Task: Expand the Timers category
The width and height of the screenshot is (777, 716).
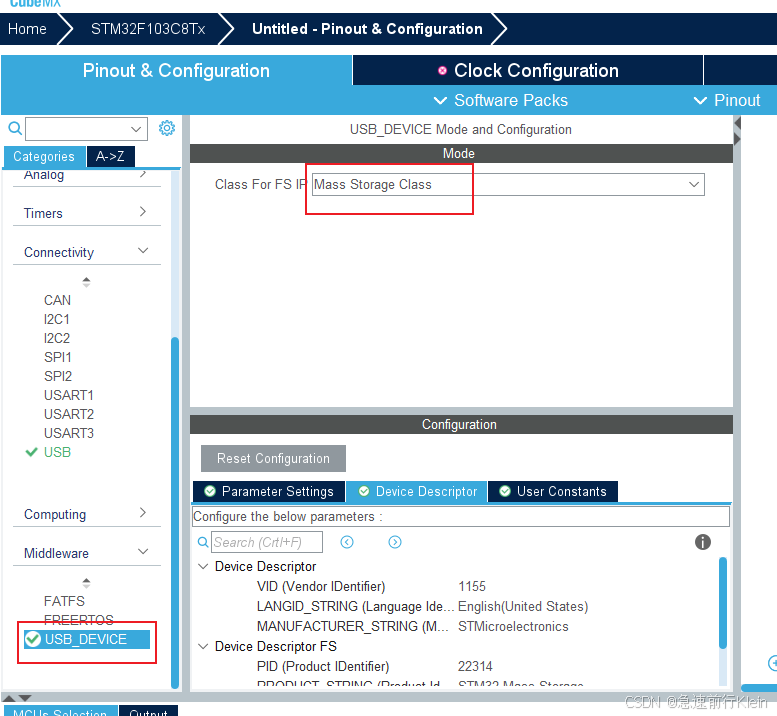Action: 87,213
